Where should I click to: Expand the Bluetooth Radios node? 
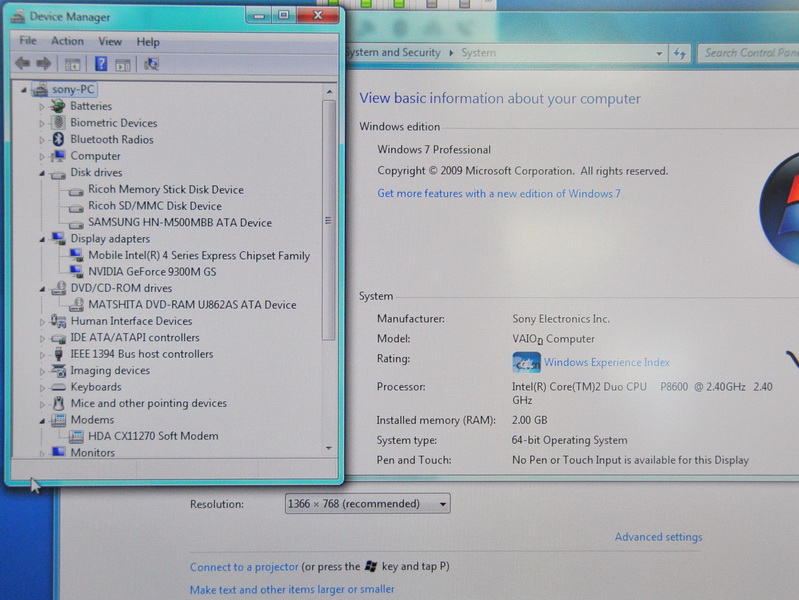click(42, 140)
